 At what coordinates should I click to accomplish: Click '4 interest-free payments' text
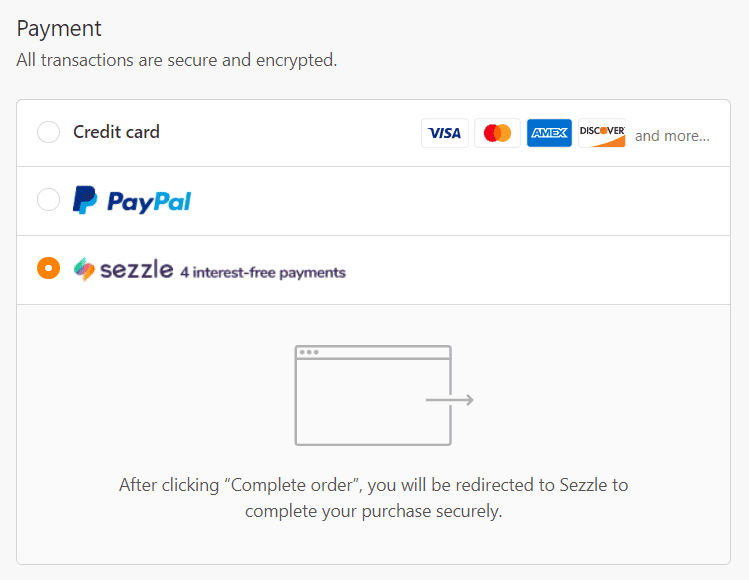(x=263, y=272)
